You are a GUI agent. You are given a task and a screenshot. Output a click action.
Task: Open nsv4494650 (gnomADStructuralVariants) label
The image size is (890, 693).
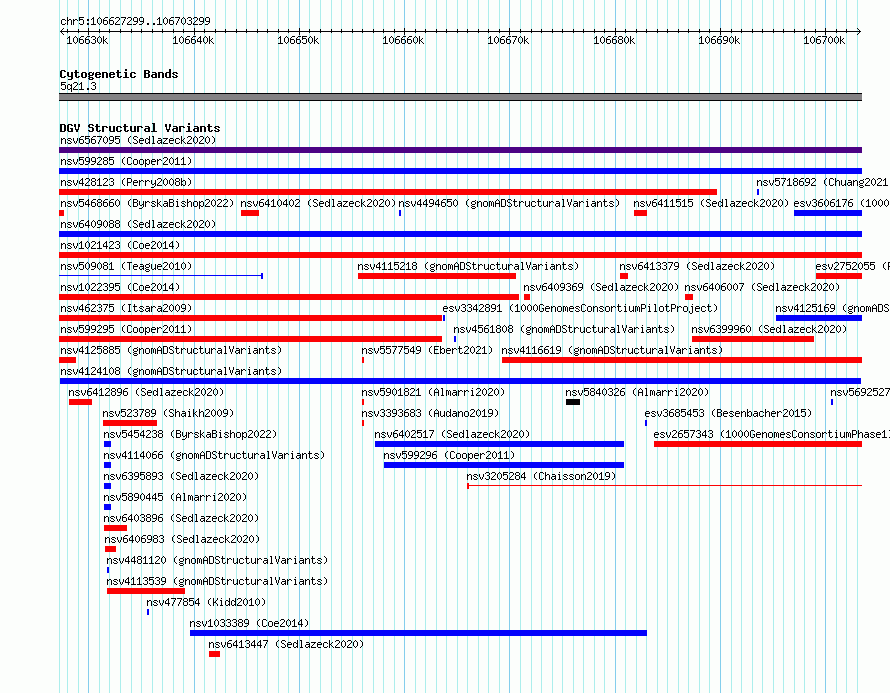509,203
